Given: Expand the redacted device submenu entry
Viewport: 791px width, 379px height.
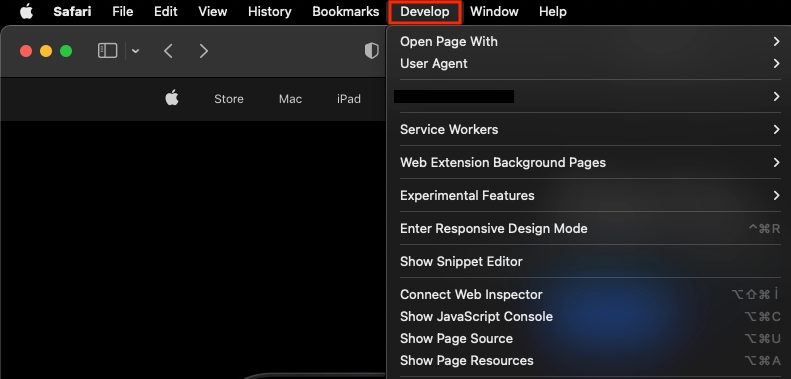Looking at the screenshot, I should click(x=590, y=96).
